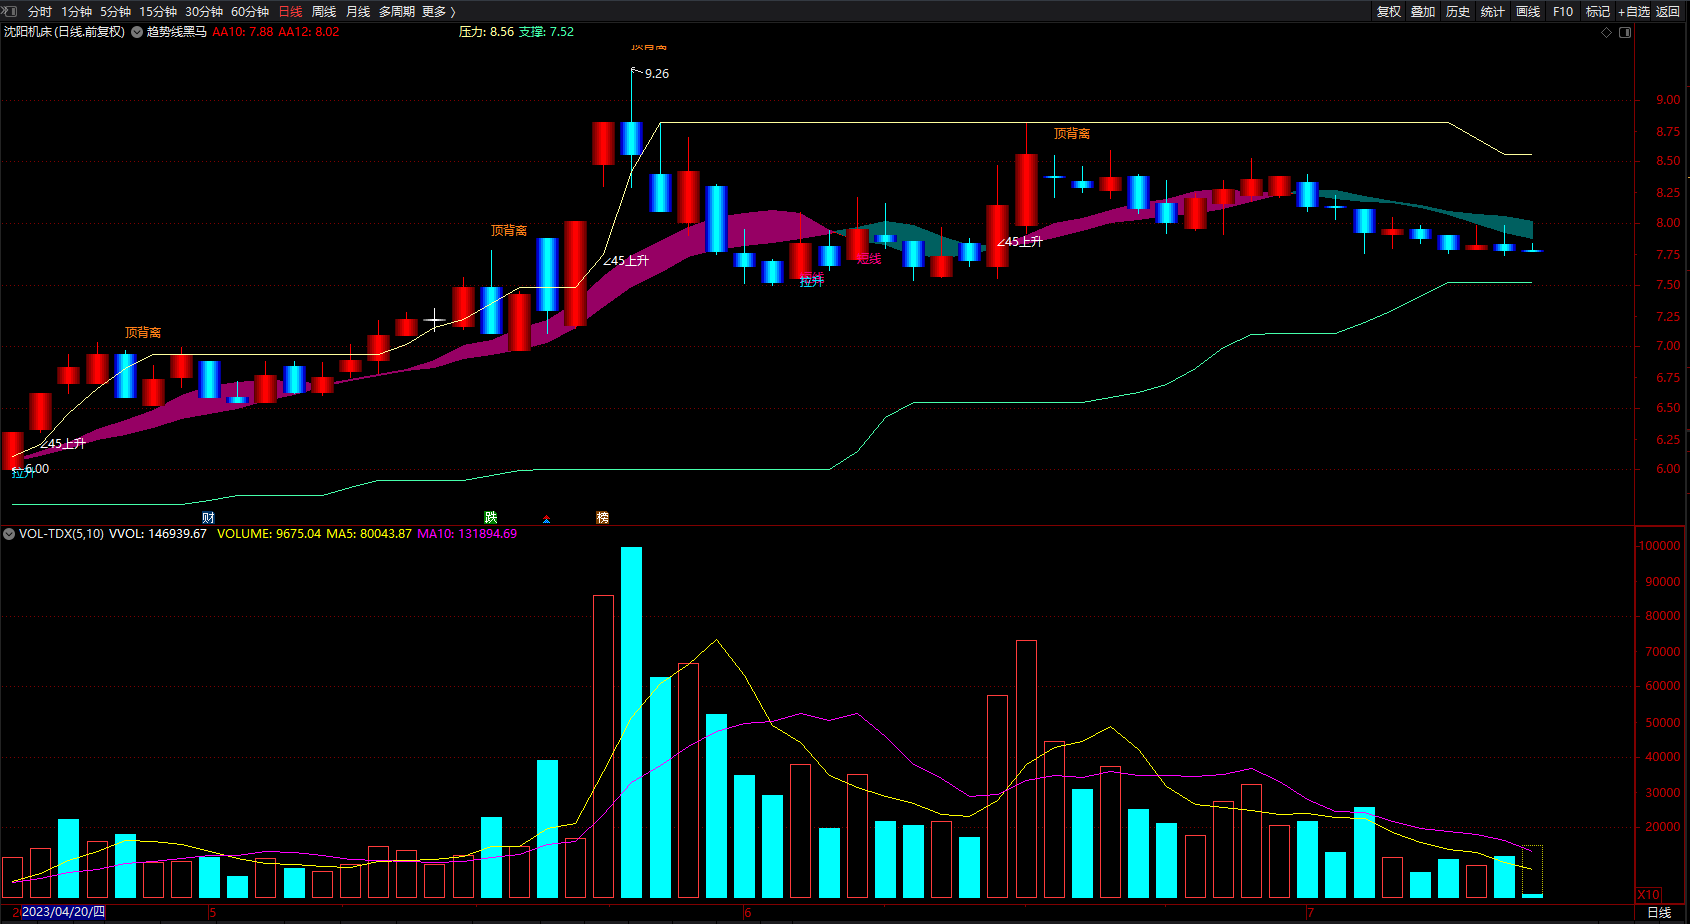Click the 返回 back button
Viewport: 1690px width, 924px height.
[1668, 12]
